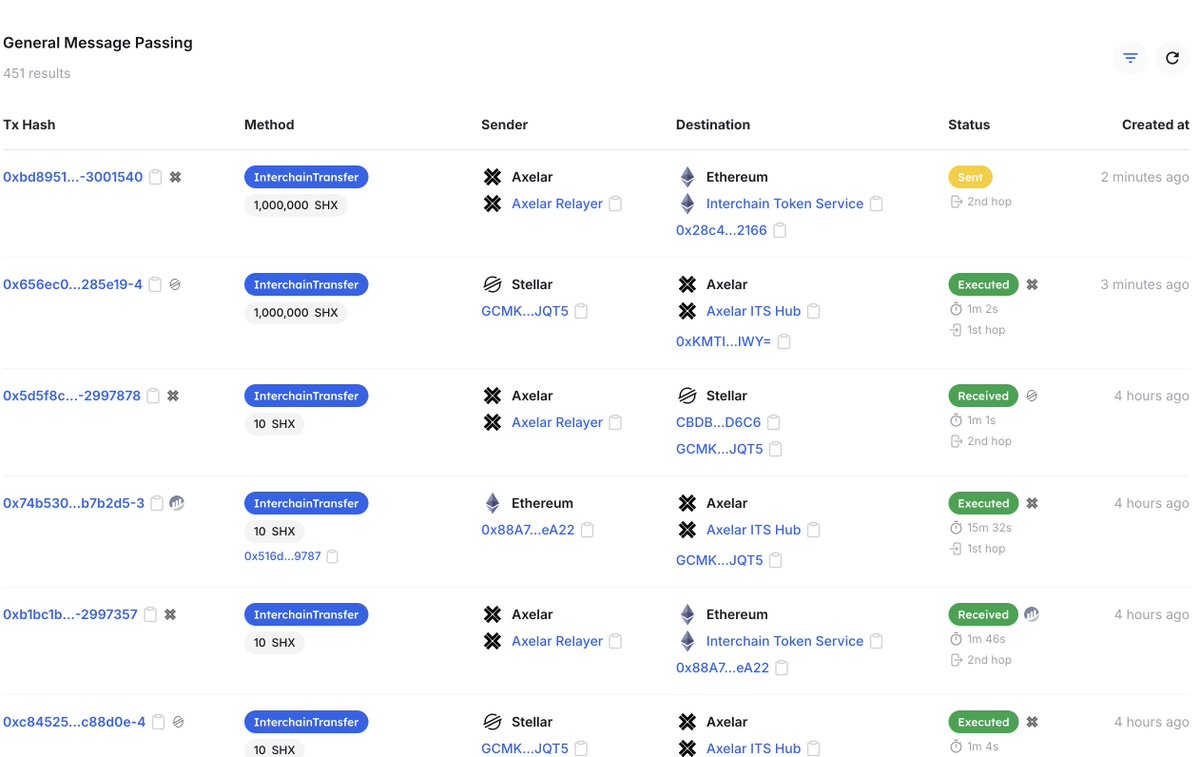Copy tx hash 0xbd8951...-3001540
The image size is (1200, 757).
(x=156, y=177)
